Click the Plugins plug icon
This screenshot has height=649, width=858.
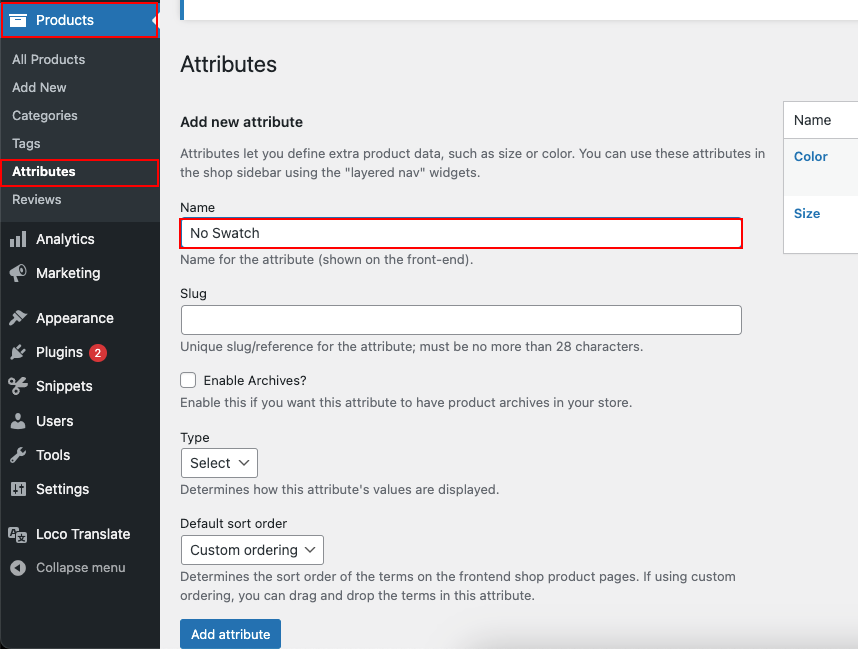tap(18, 352)
